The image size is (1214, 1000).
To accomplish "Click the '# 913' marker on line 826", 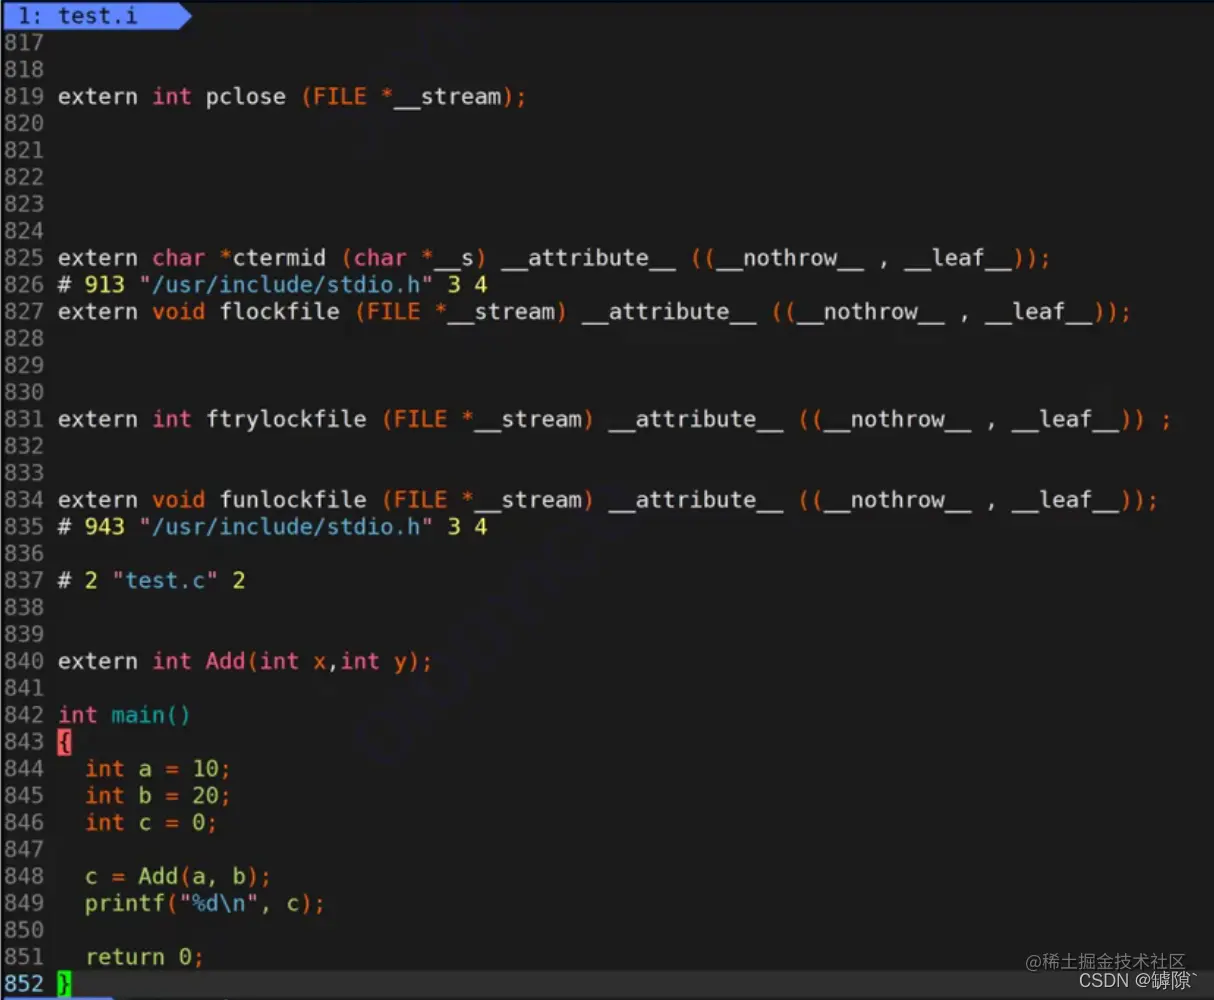I will click(91, 285).
